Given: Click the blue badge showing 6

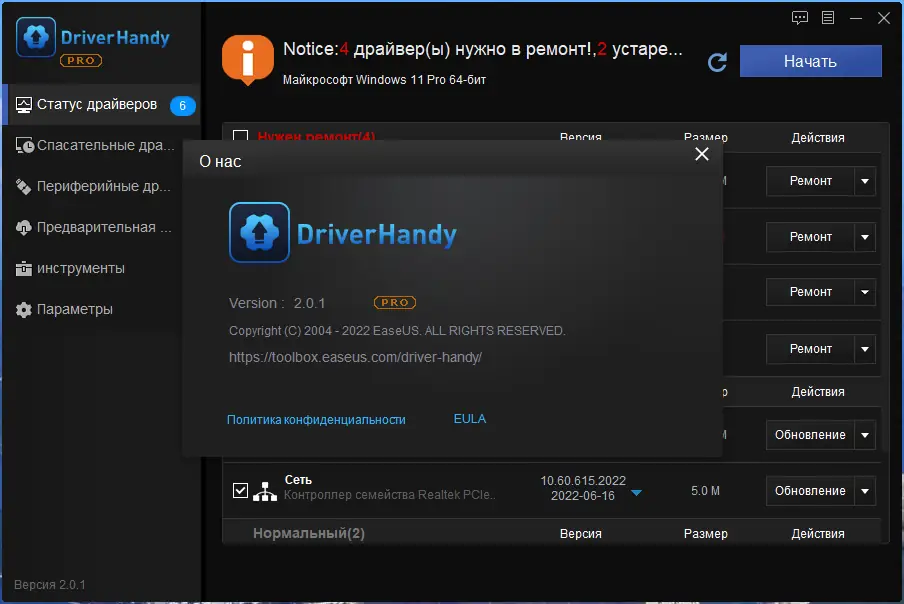Looking at the screenshot, I should pyautogui.click(x=183, y=105).
